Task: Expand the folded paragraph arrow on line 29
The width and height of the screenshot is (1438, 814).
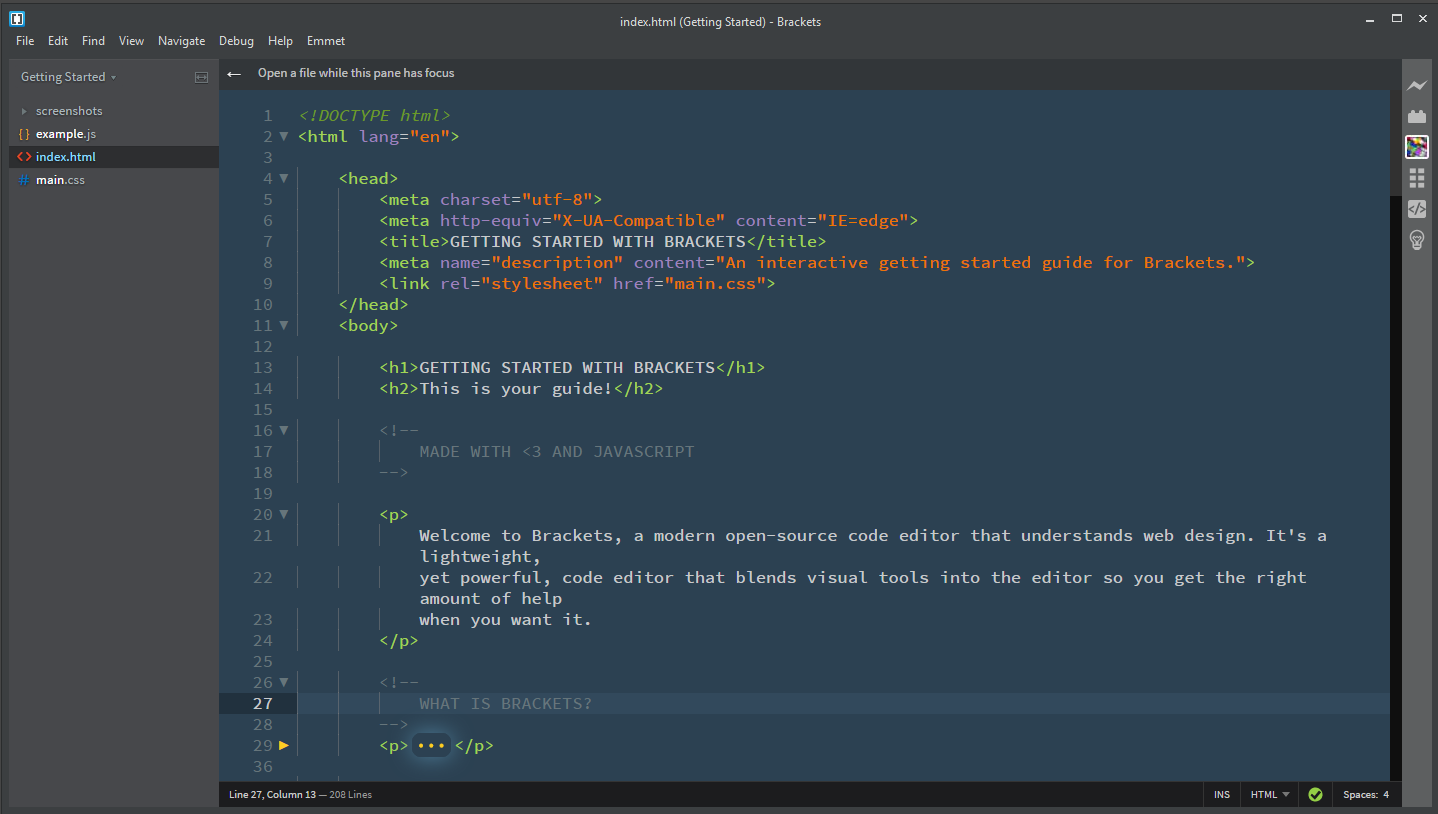Action: tap(284, 746)
